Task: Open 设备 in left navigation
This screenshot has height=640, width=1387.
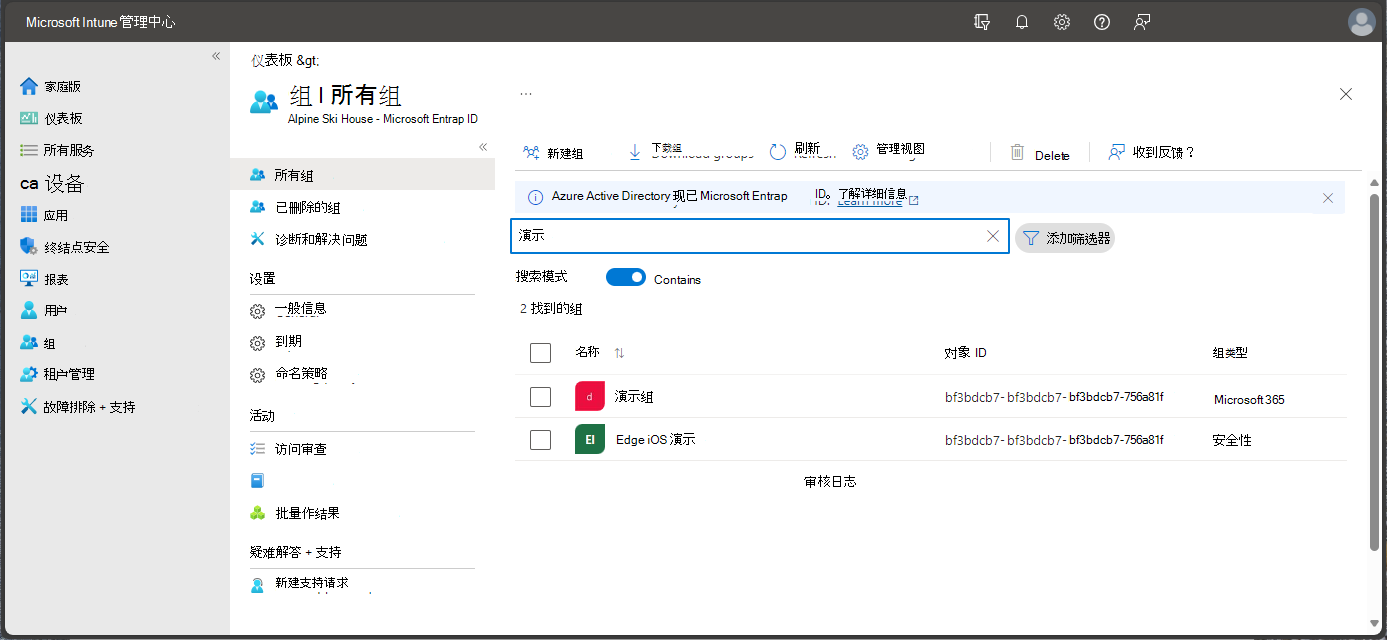Action: point(53,183)
